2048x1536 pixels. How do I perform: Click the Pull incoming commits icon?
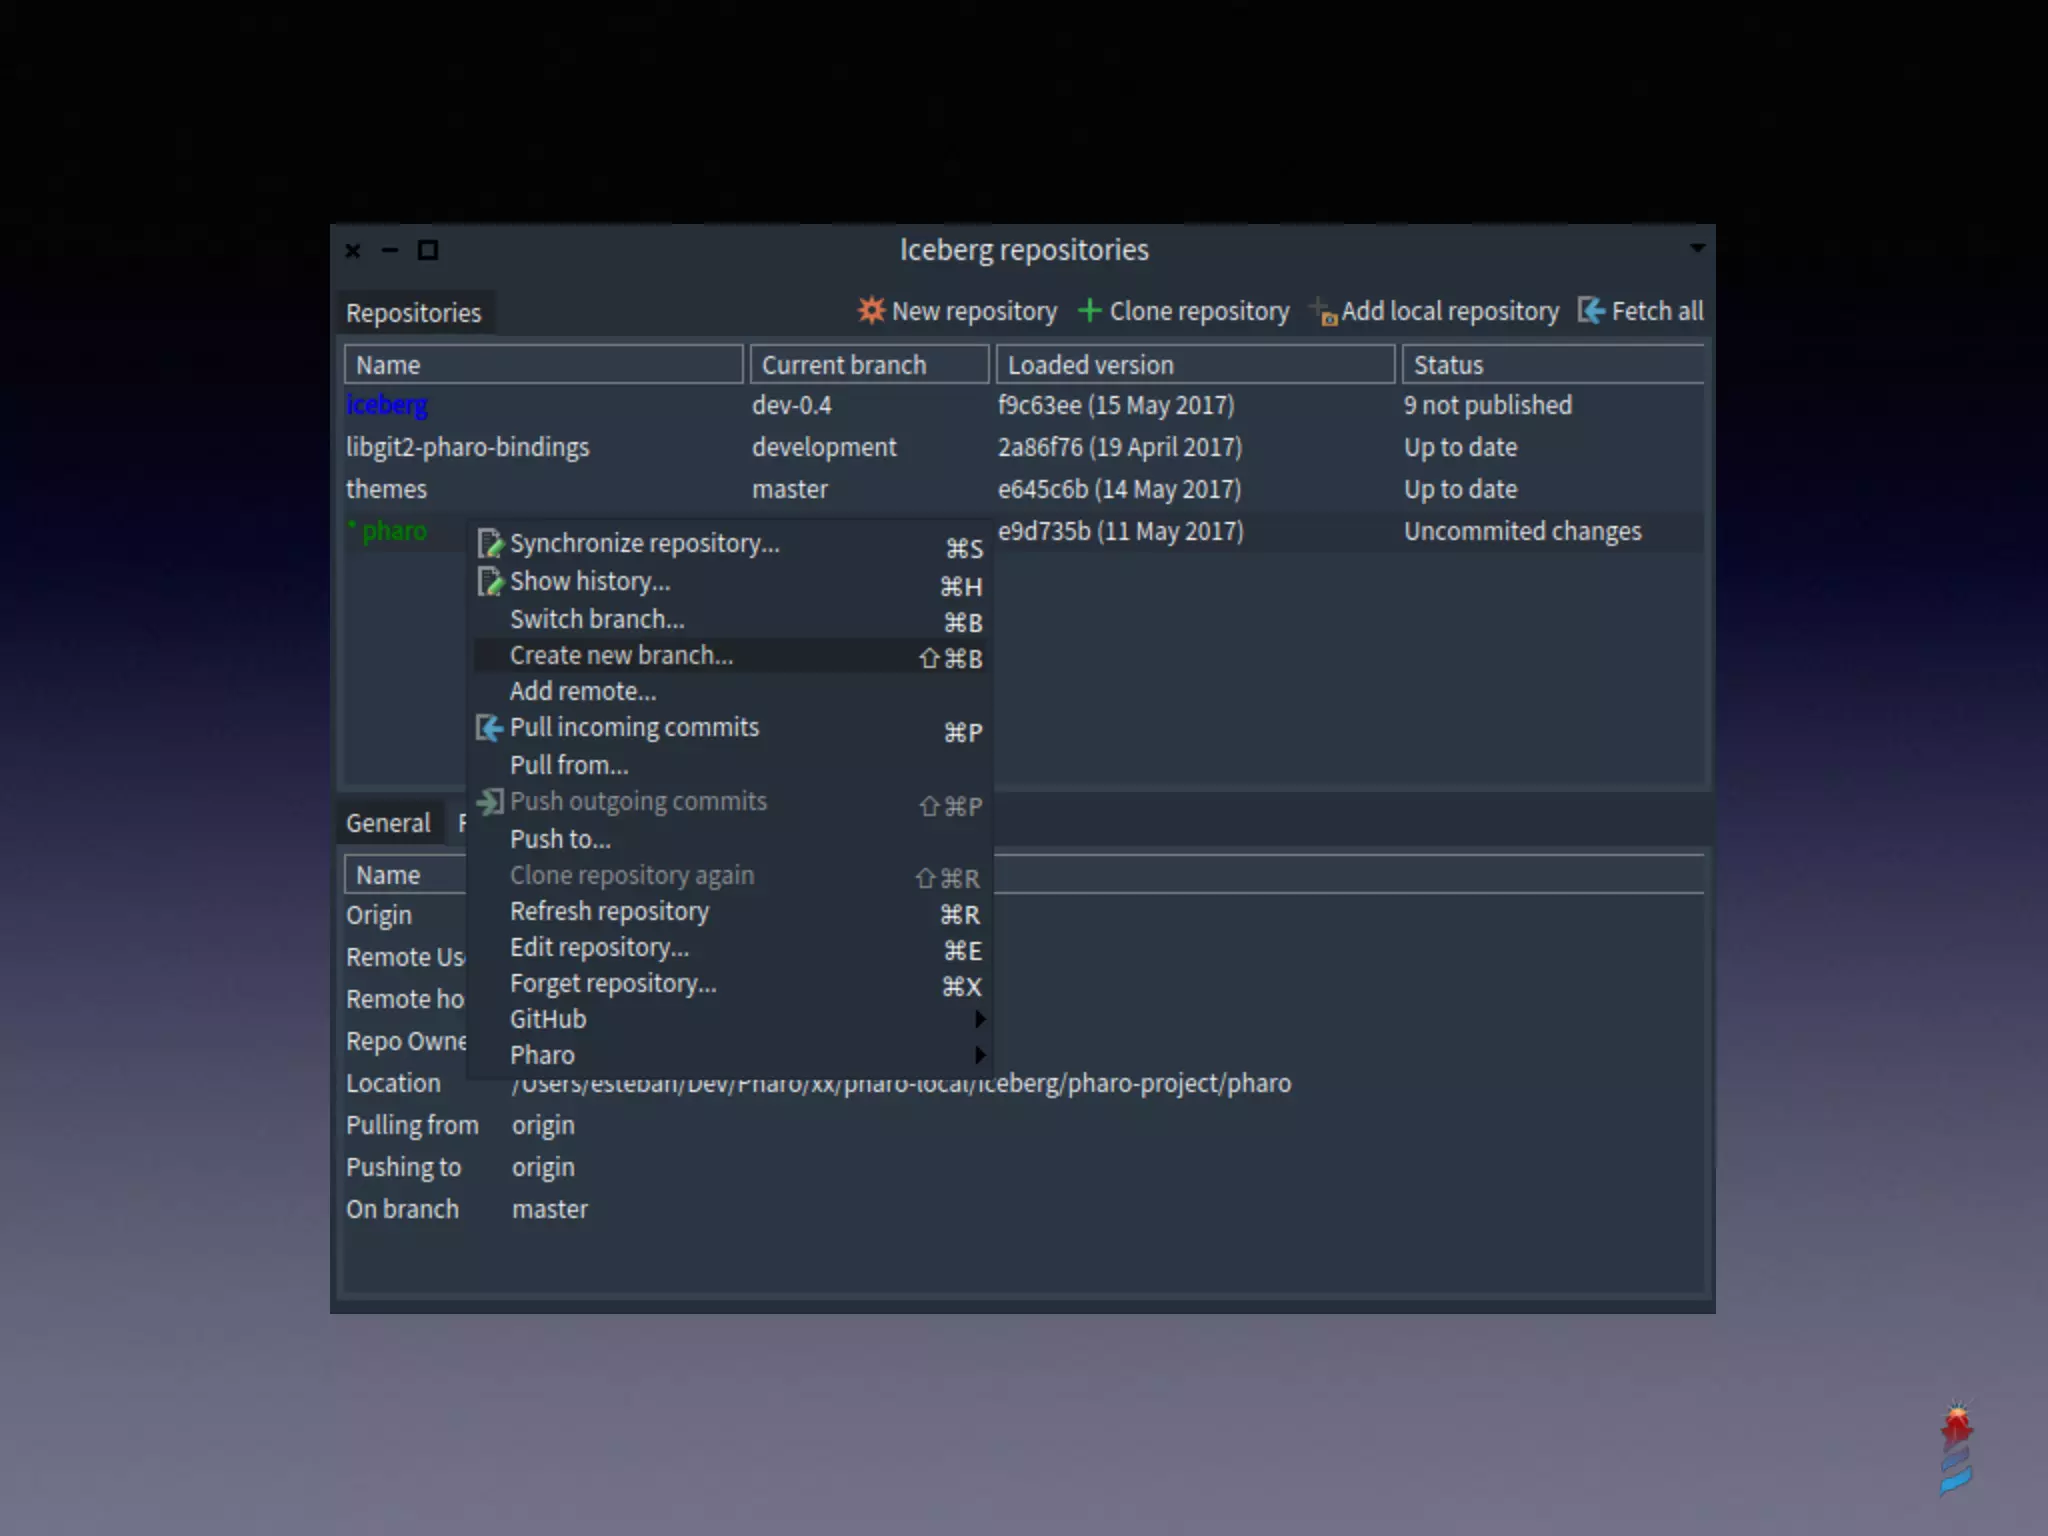489,728
